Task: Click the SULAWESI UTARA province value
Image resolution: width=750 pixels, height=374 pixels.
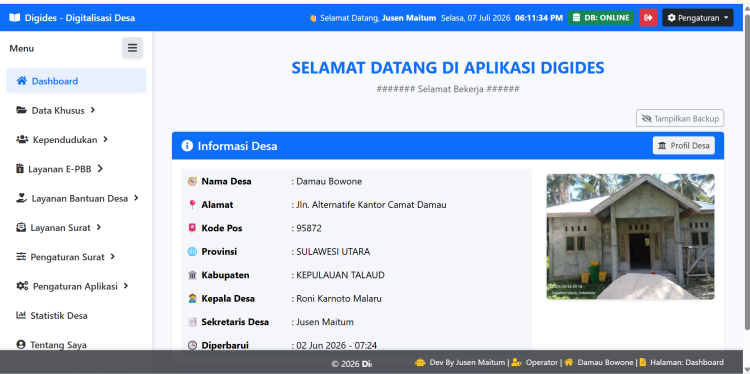Action: coord(333,252)
